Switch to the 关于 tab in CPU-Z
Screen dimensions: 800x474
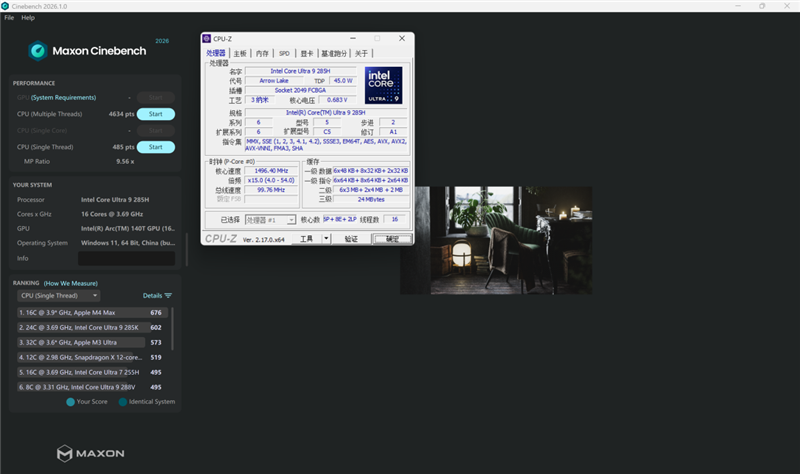361,54
